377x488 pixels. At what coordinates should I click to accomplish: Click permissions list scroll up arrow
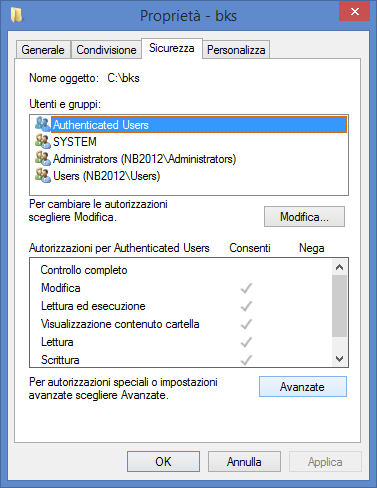pyautogui.click(x=339, y=267)
